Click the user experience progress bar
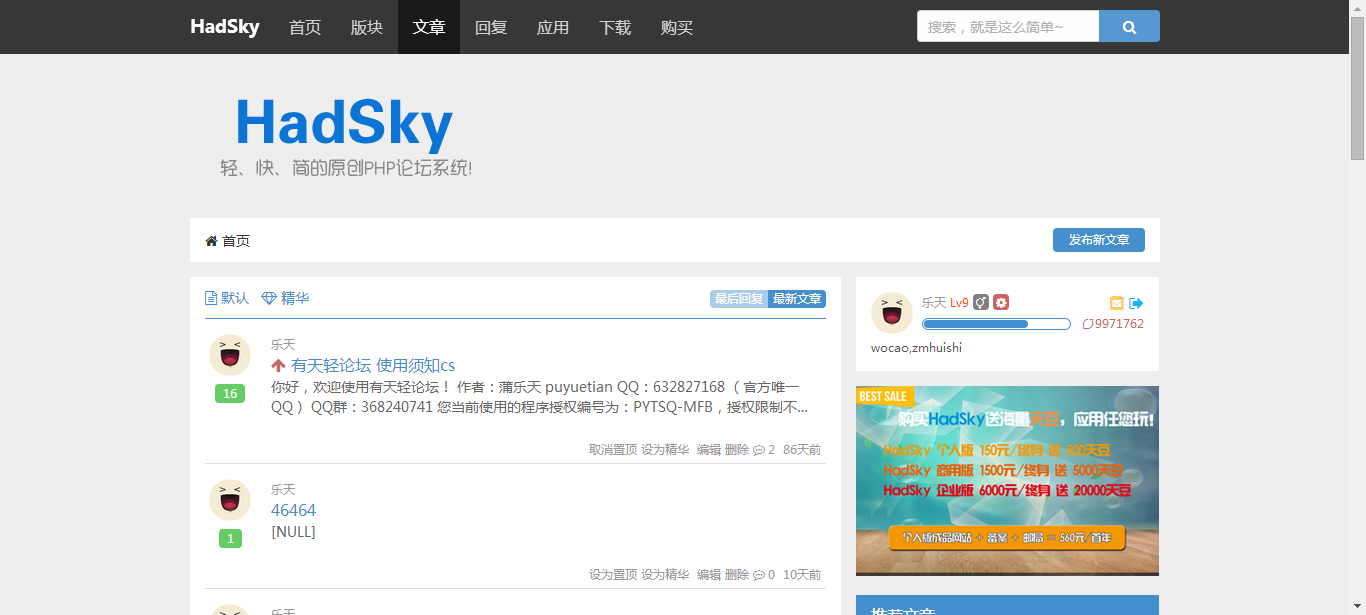Image resolution: width=1366 pixels, height=615 pixels. click(x=996, y=324)
